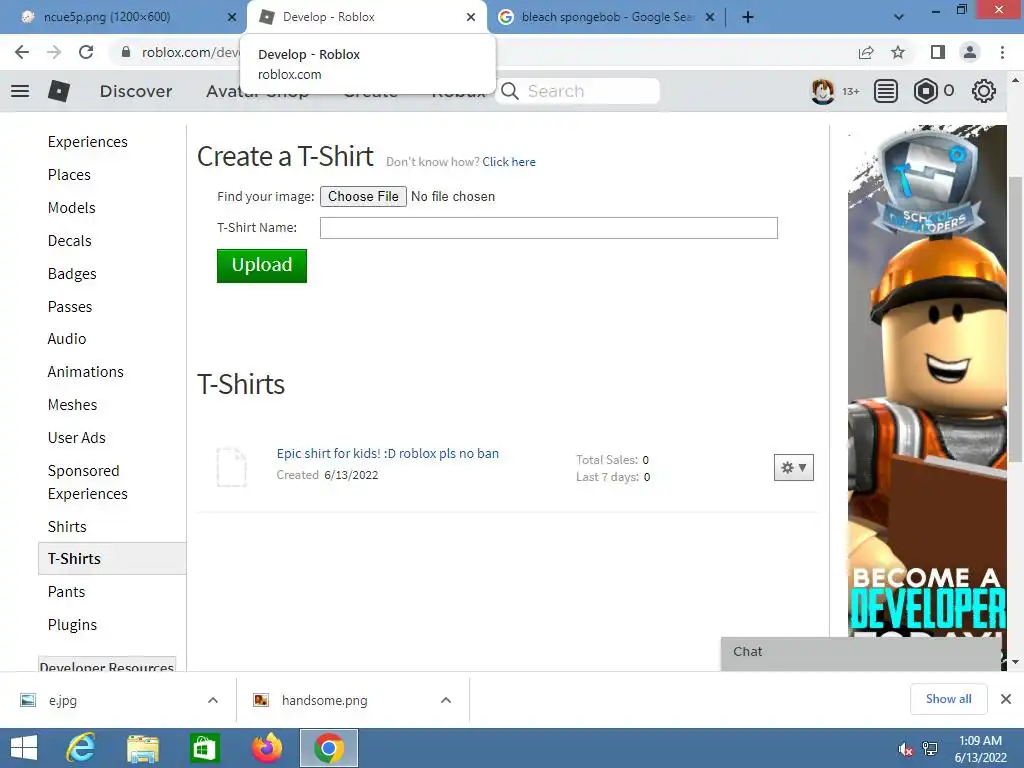The height and width of the screenshot is (768, 1024).
Task: Select Models in the sidebar
Action: click(x=72, y=208)
